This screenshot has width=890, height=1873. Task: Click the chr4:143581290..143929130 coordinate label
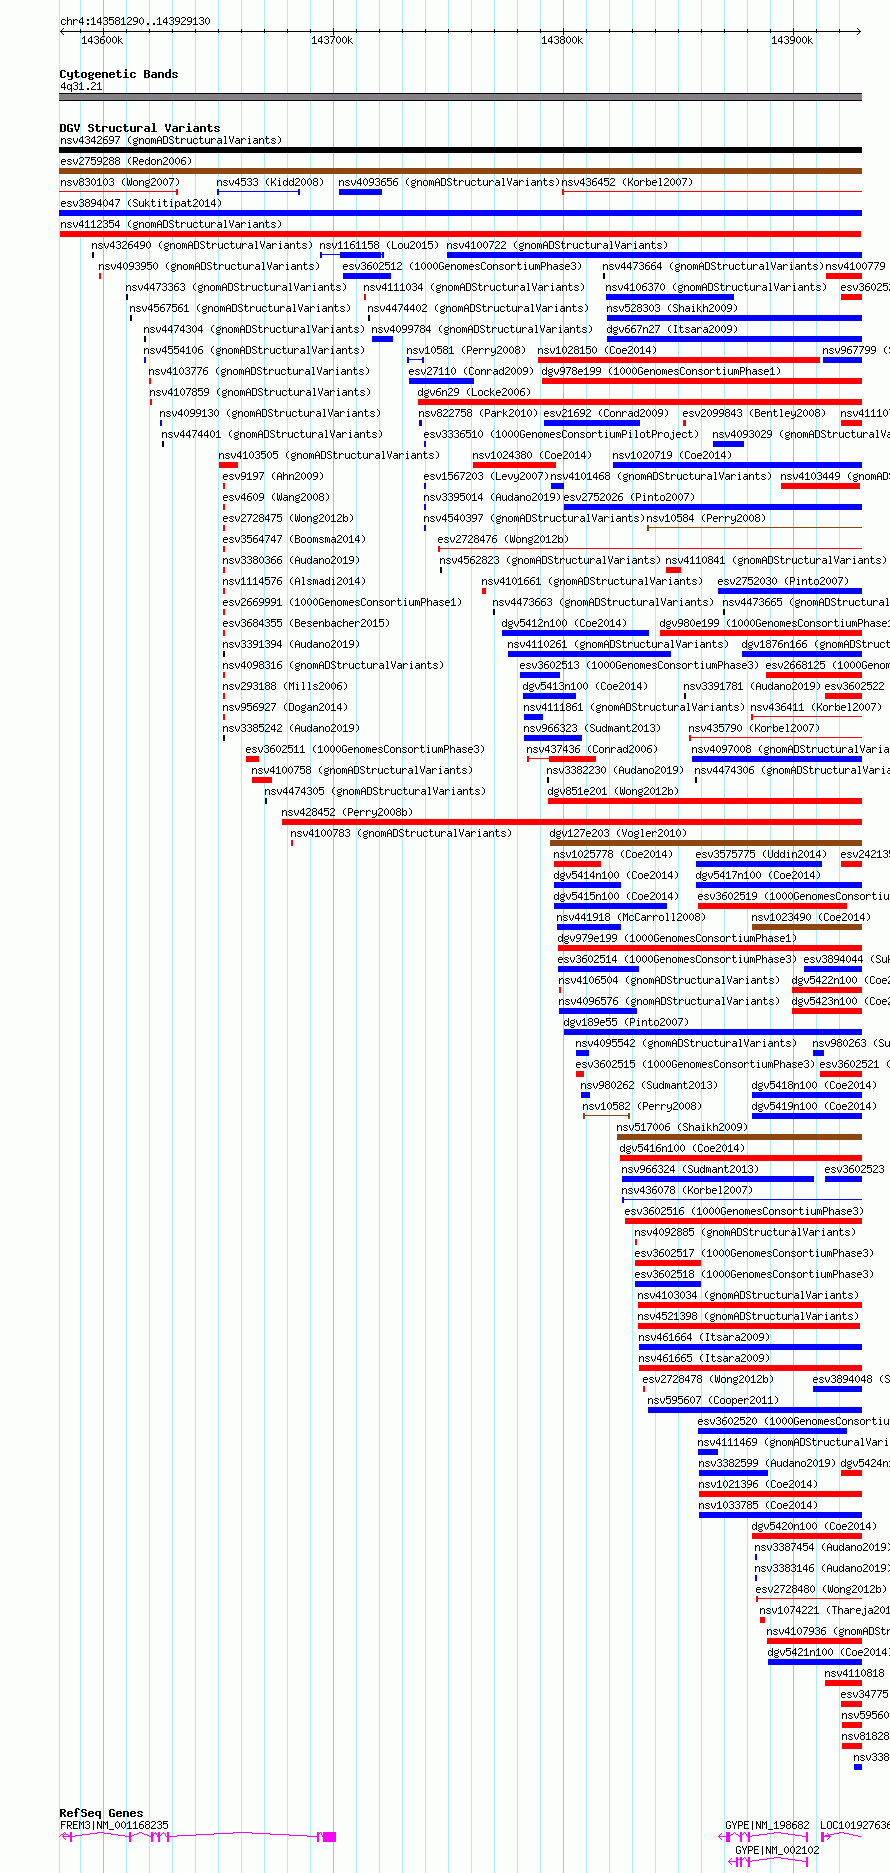click(135, 21)
